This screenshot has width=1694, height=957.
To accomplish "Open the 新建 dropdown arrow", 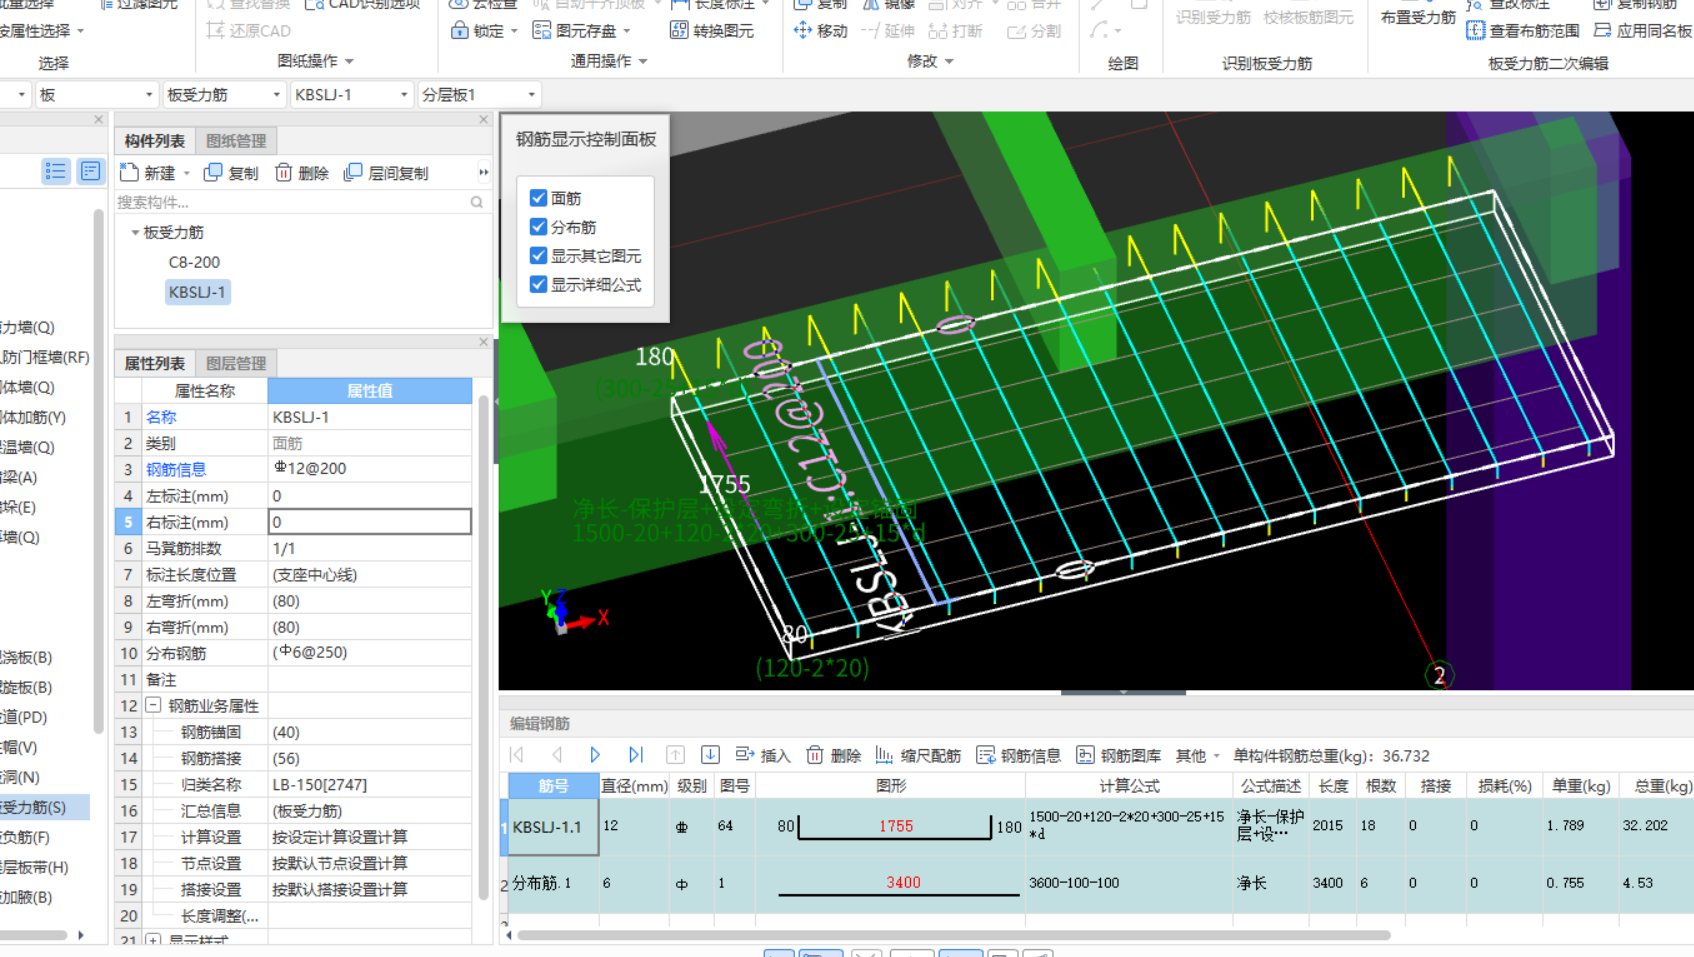I will point(187,173).
